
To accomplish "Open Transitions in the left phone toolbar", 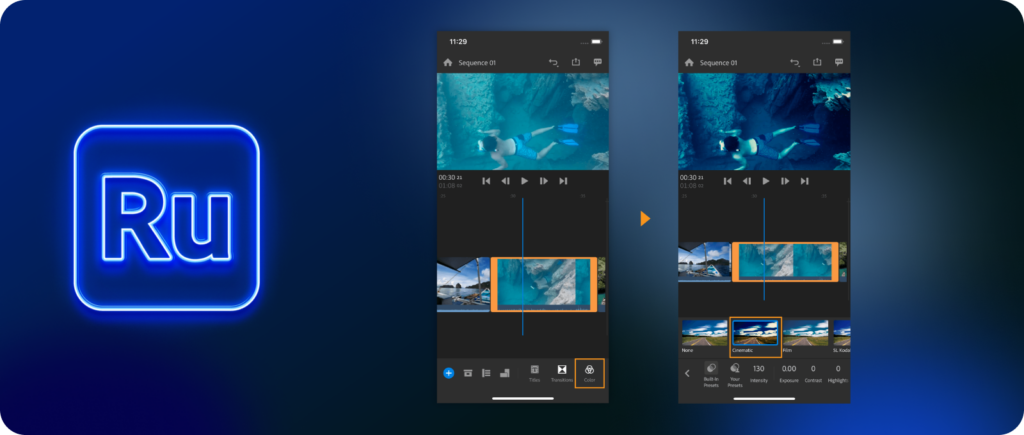I will pyautogui.click(x=562, y=373).
